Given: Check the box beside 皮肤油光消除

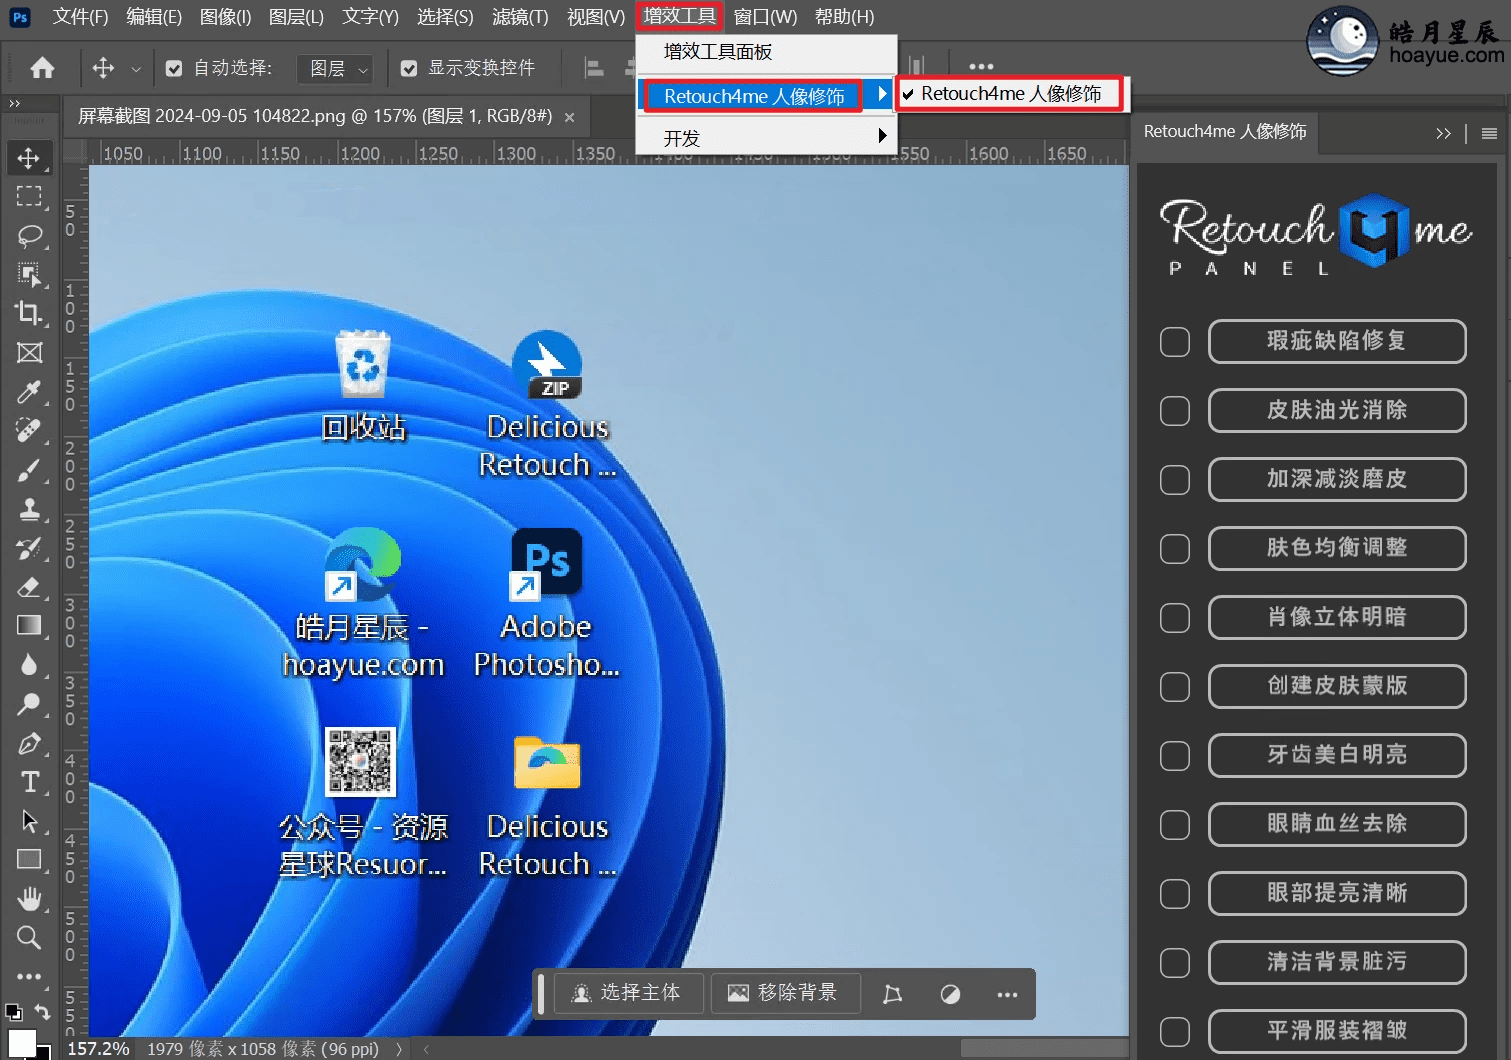Looking at the screenshot, I should (1175, 411).
